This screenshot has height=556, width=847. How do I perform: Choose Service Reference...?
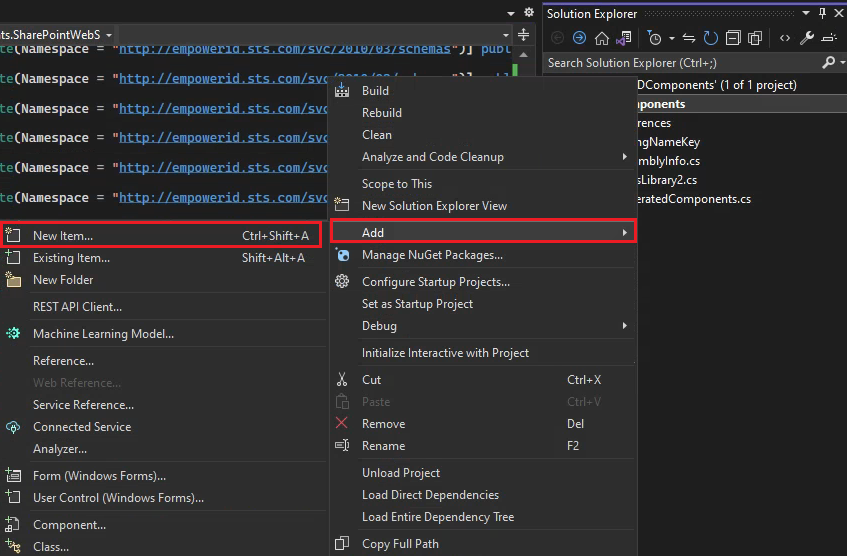pyautogui.click(x=162, y=405)
